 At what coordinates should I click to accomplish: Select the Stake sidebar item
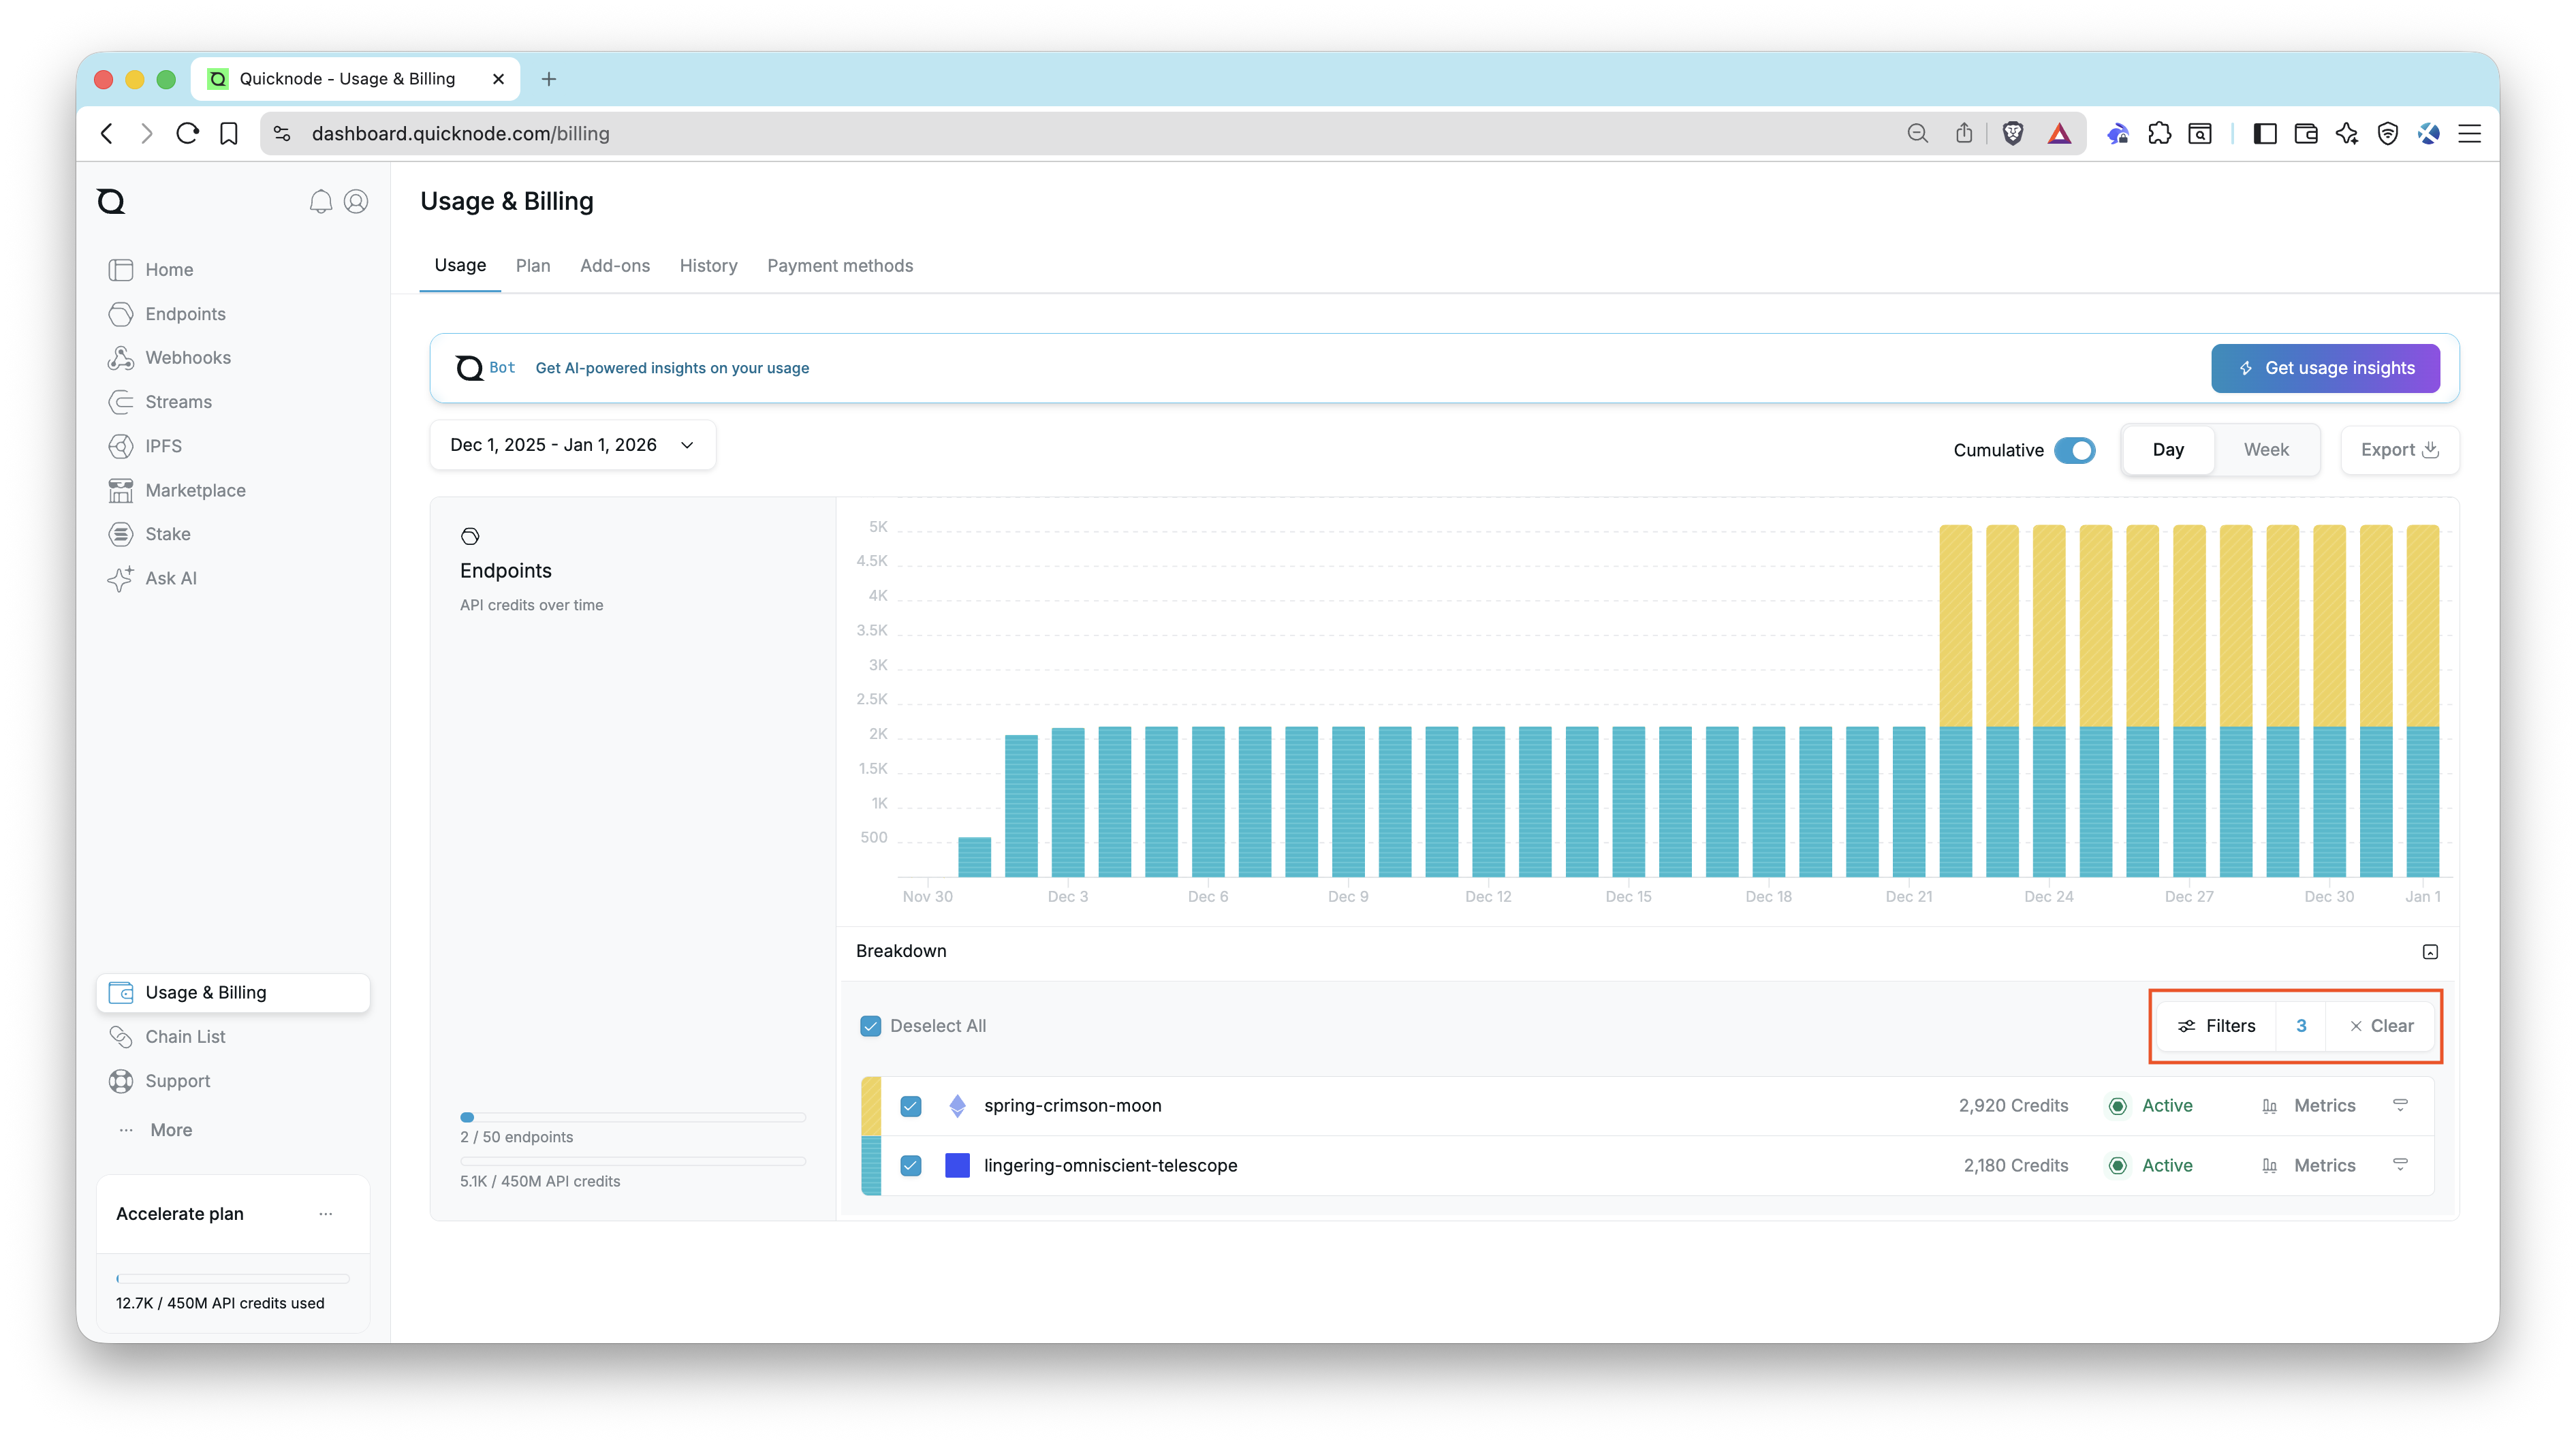(x=167, y=533)
